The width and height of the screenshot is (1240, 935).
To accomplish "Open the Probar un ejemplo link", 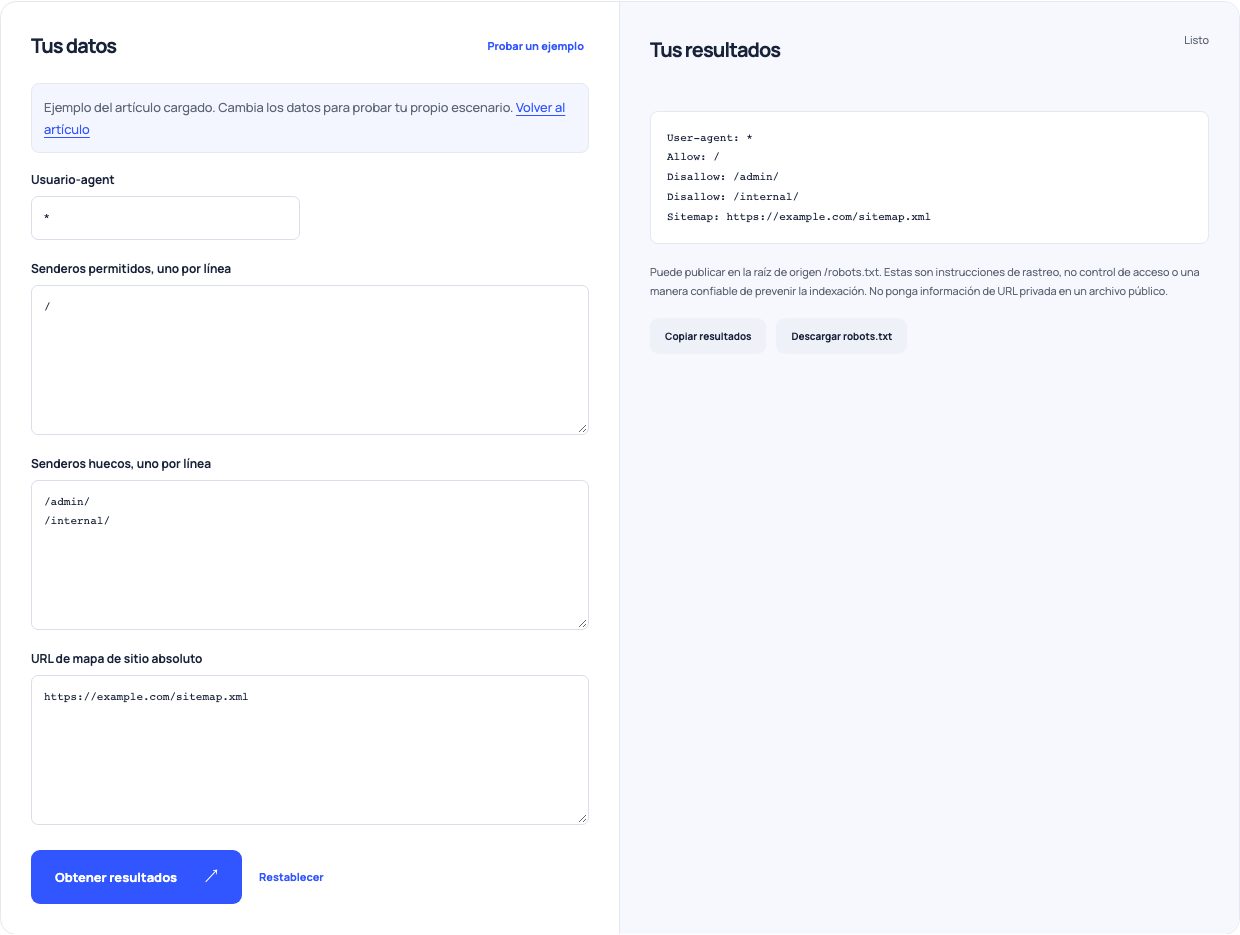I will point(536,46).
